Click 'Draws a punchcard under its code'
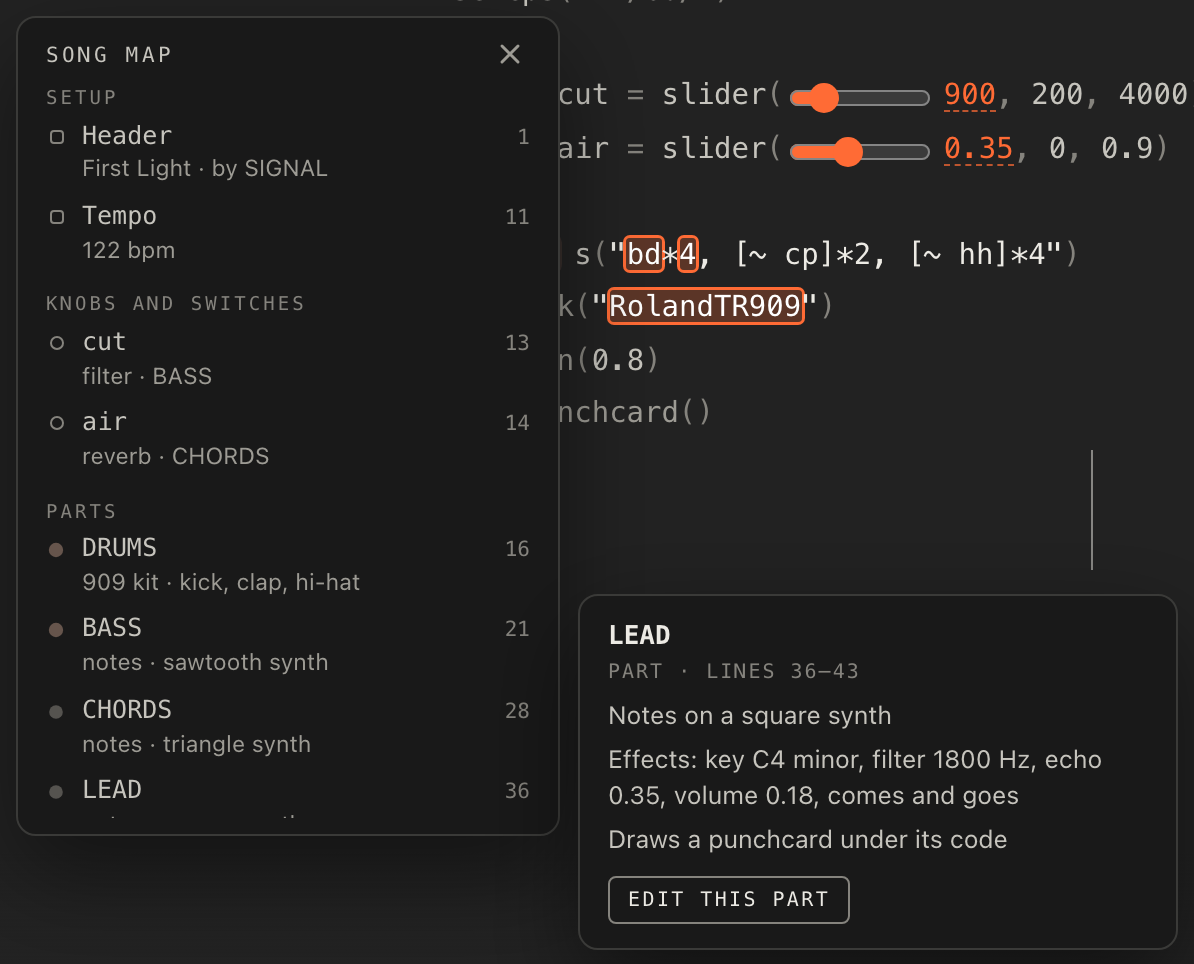The height and width of the screenshot is (964, 1194). tap(807, 840)
